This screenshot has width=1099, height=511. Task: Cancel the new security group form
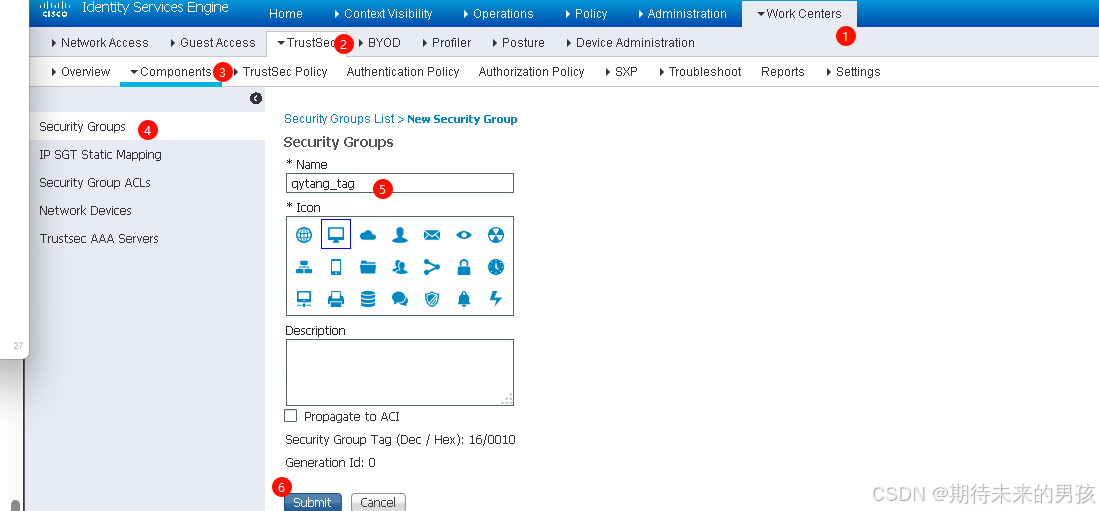(378, 503)
